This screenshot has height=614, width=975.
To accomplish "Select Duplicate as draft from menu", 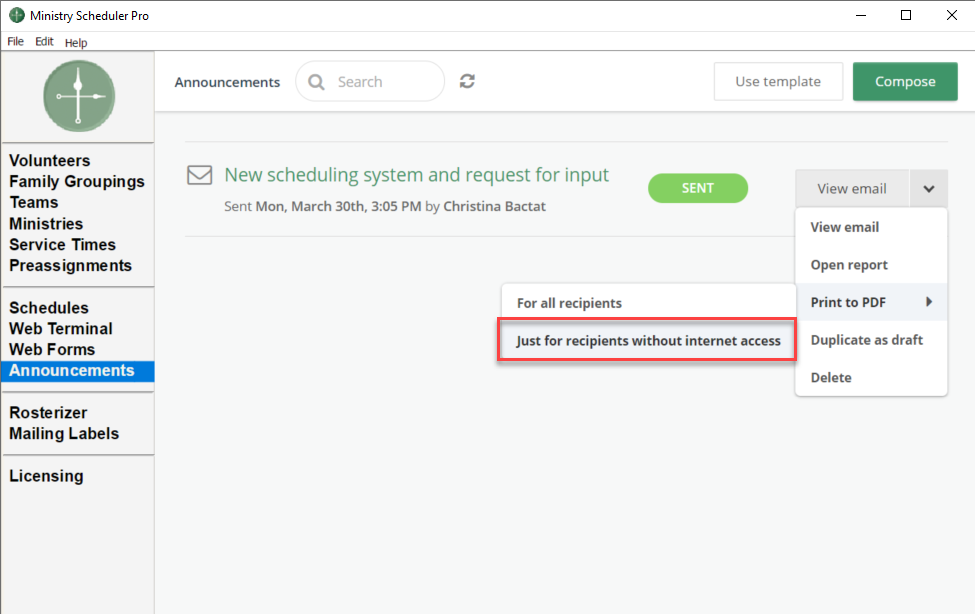I will coord(866,340).
